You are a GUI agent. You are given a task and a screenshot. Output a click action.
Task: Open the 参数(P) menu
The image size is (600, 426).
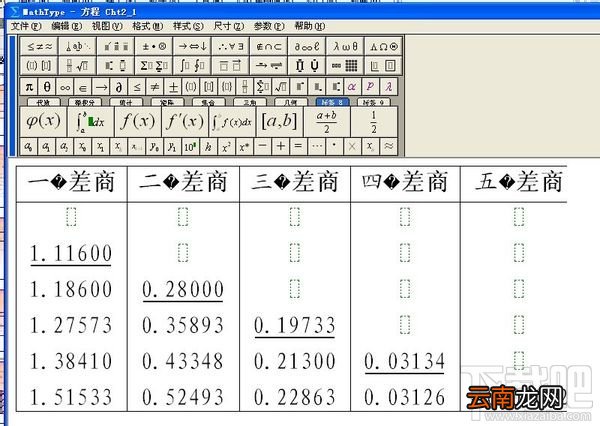[269, 26]
